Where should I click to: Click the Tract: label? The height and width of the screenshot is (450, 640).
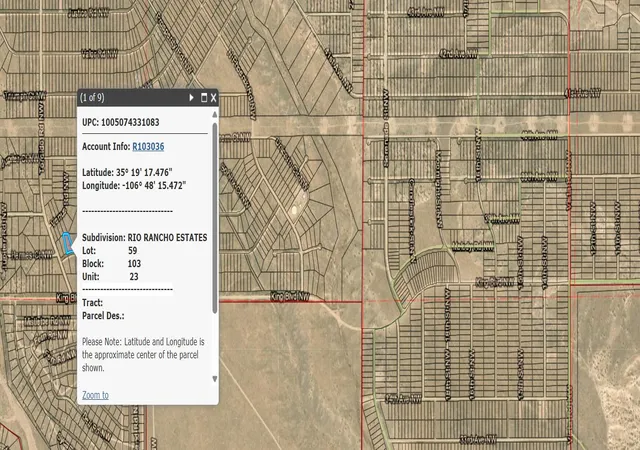tap(93, 303)
